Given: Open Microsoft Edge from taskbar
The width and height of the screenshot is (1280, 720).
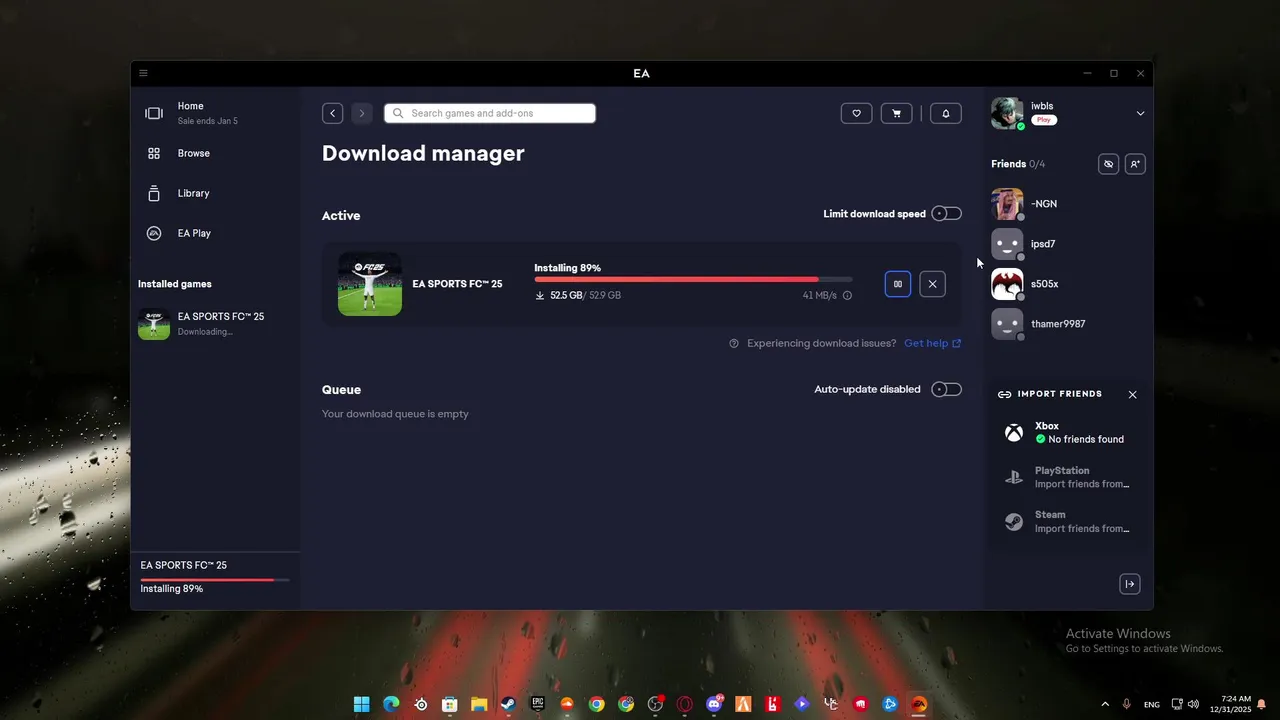Looking at the screenshot, I should tap(391, 704).
